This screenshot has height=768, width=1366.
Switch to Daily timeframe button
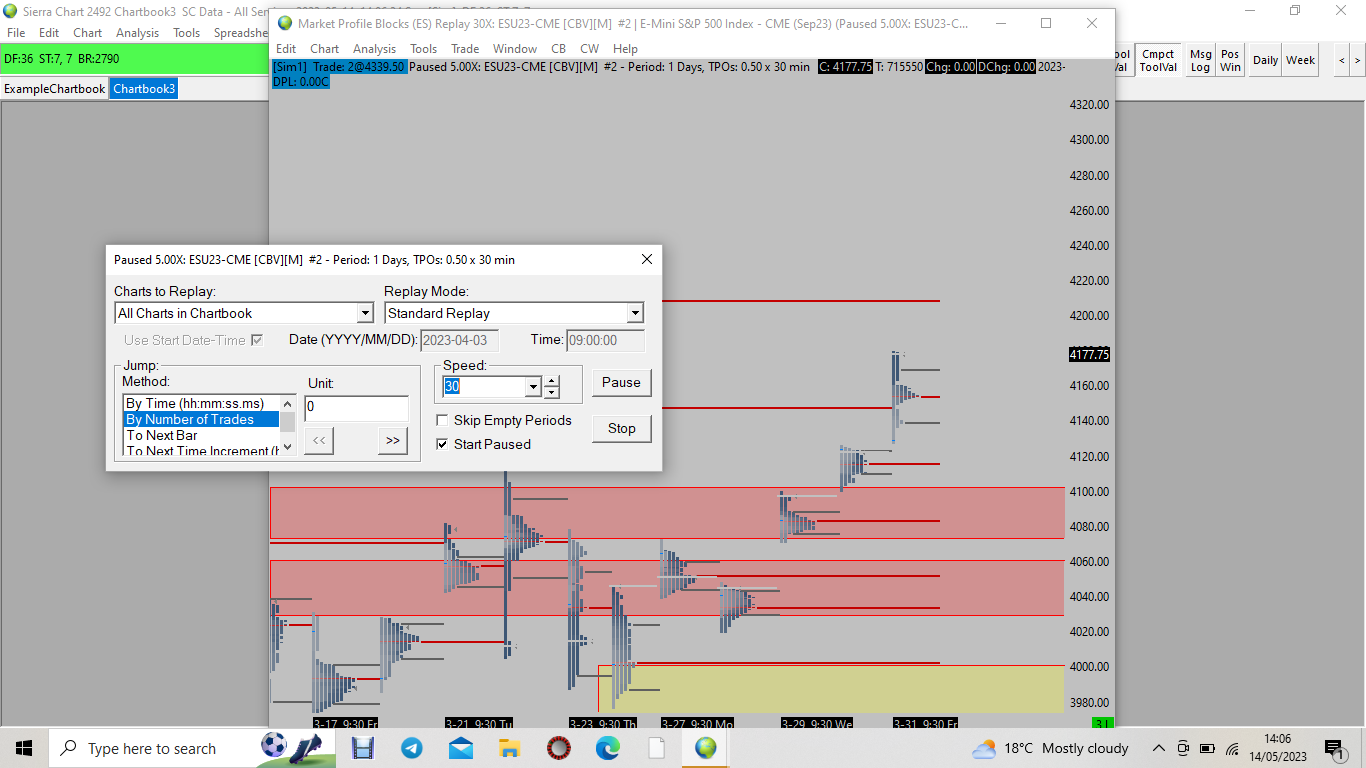pyautogui.click(x=1266, y=60)
